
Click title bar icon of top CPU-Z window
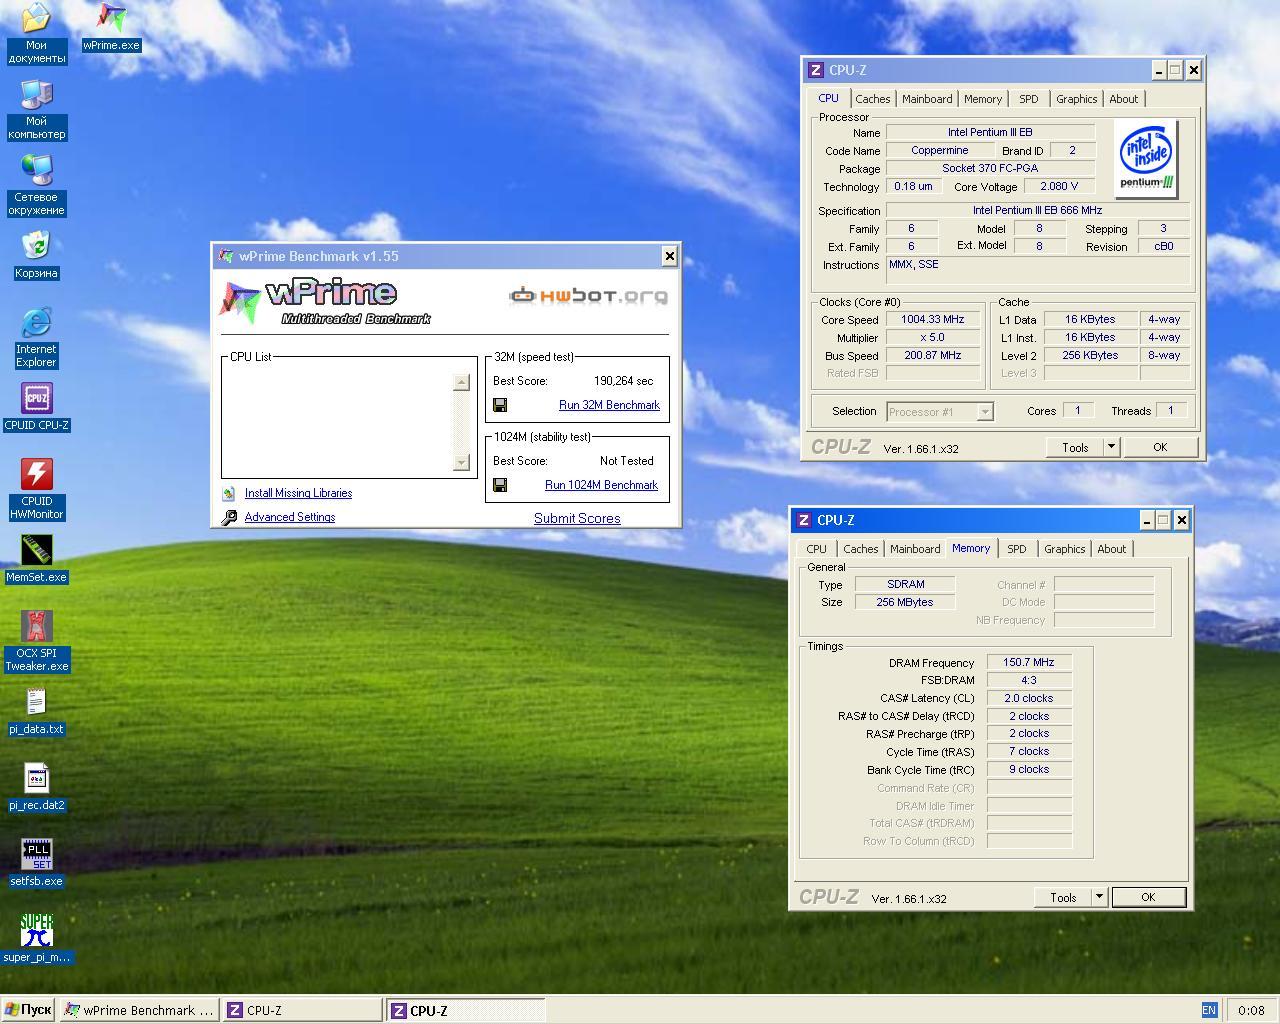tap(815, 70)
